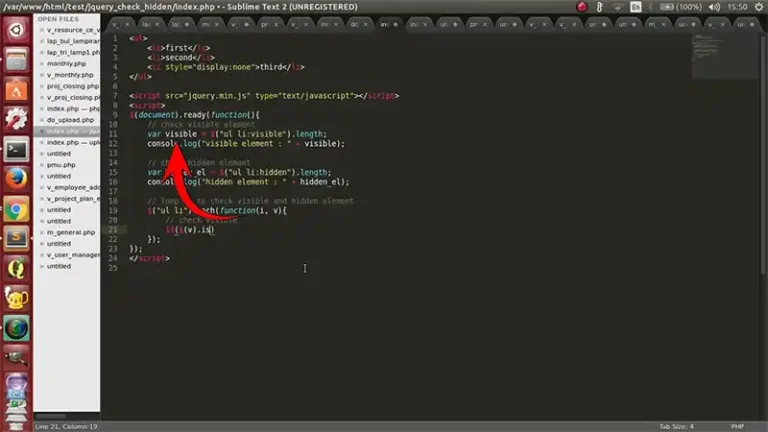
Task: Open the Terminal from the launcher
Action: click(x=16, y=149)
